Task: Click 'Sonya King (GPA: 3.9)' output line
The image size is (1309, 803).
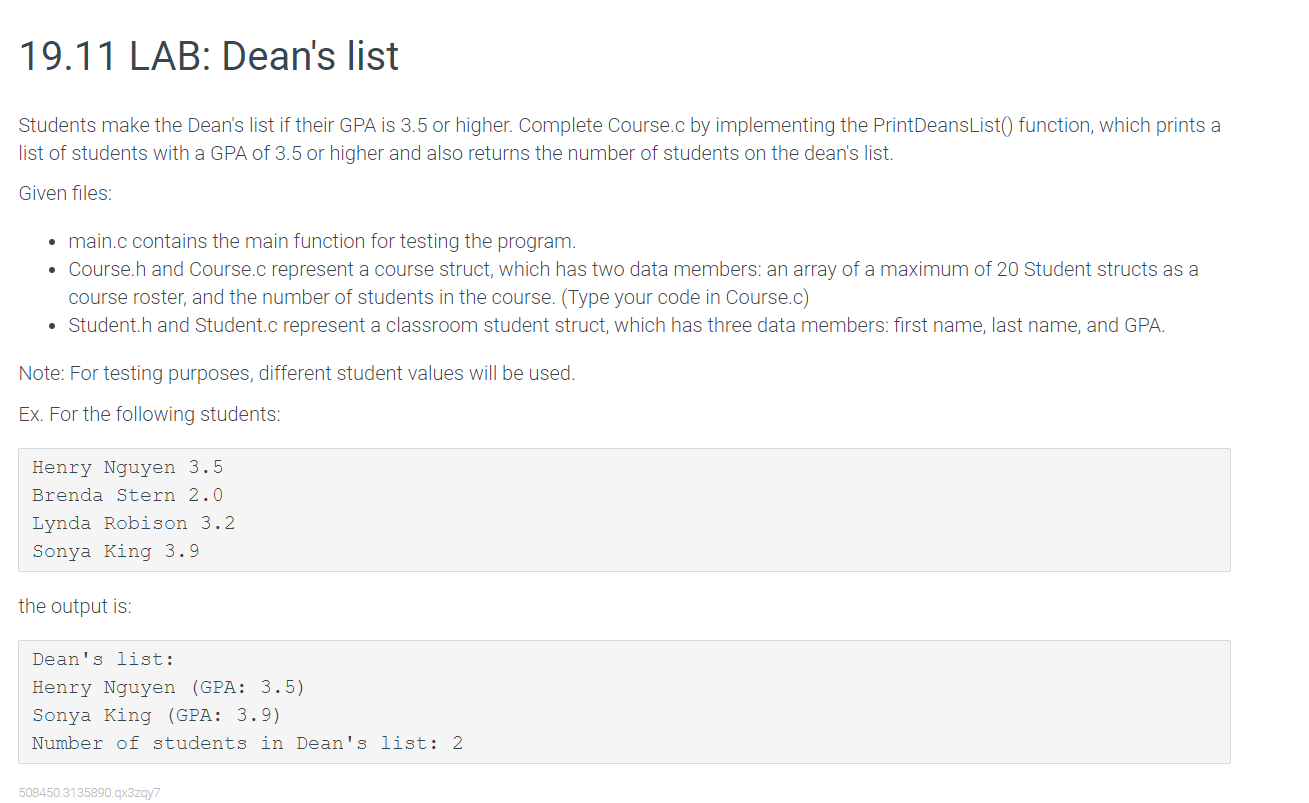Action: (156, 715)
